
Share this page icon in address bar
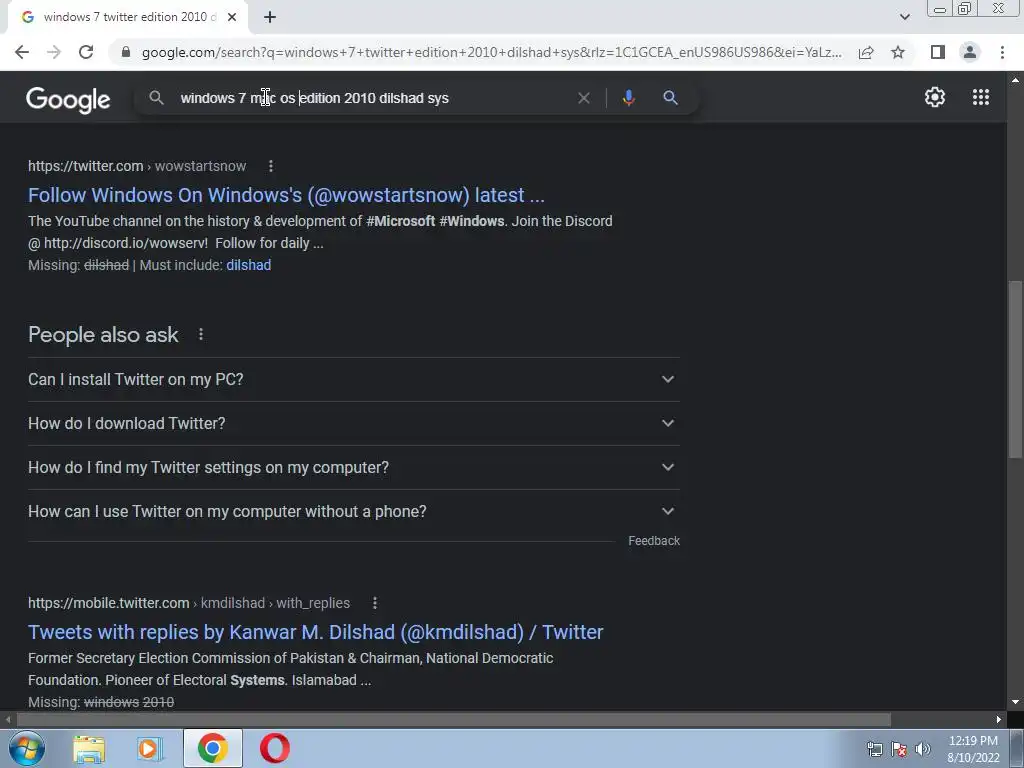(x=866, y=52)
